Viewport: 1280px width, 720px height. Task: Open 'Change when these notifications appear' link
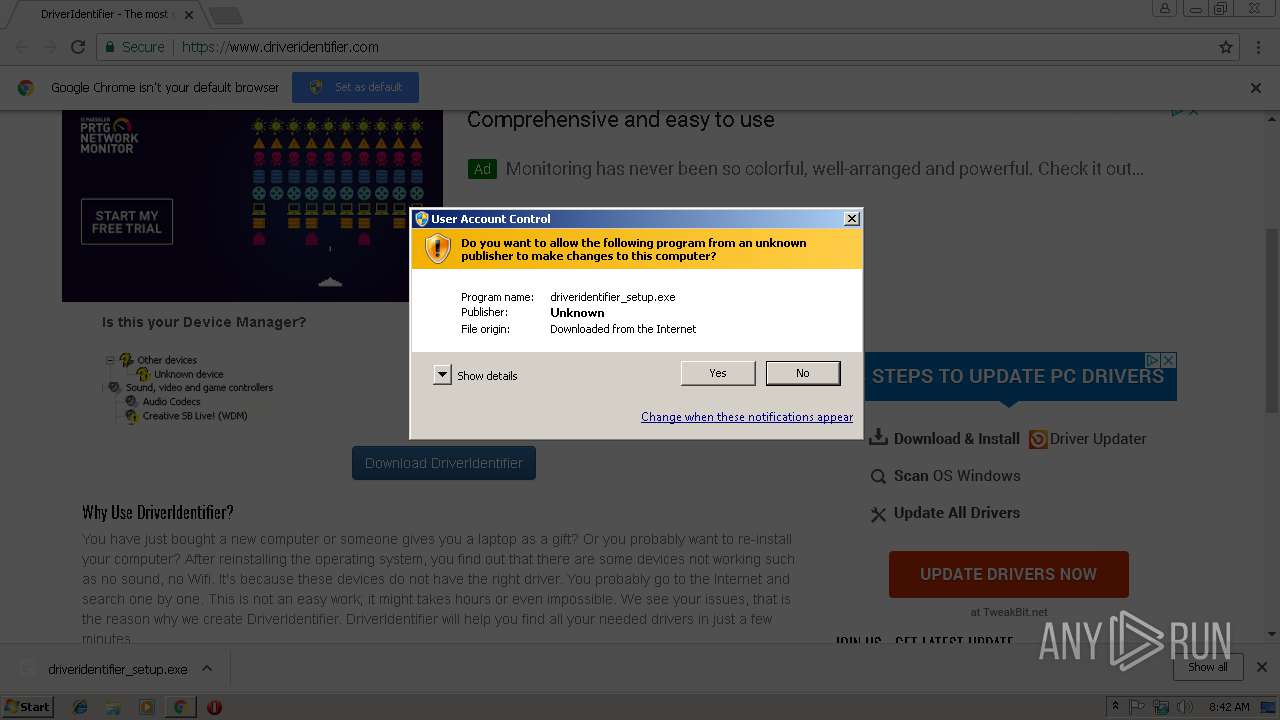747,417
